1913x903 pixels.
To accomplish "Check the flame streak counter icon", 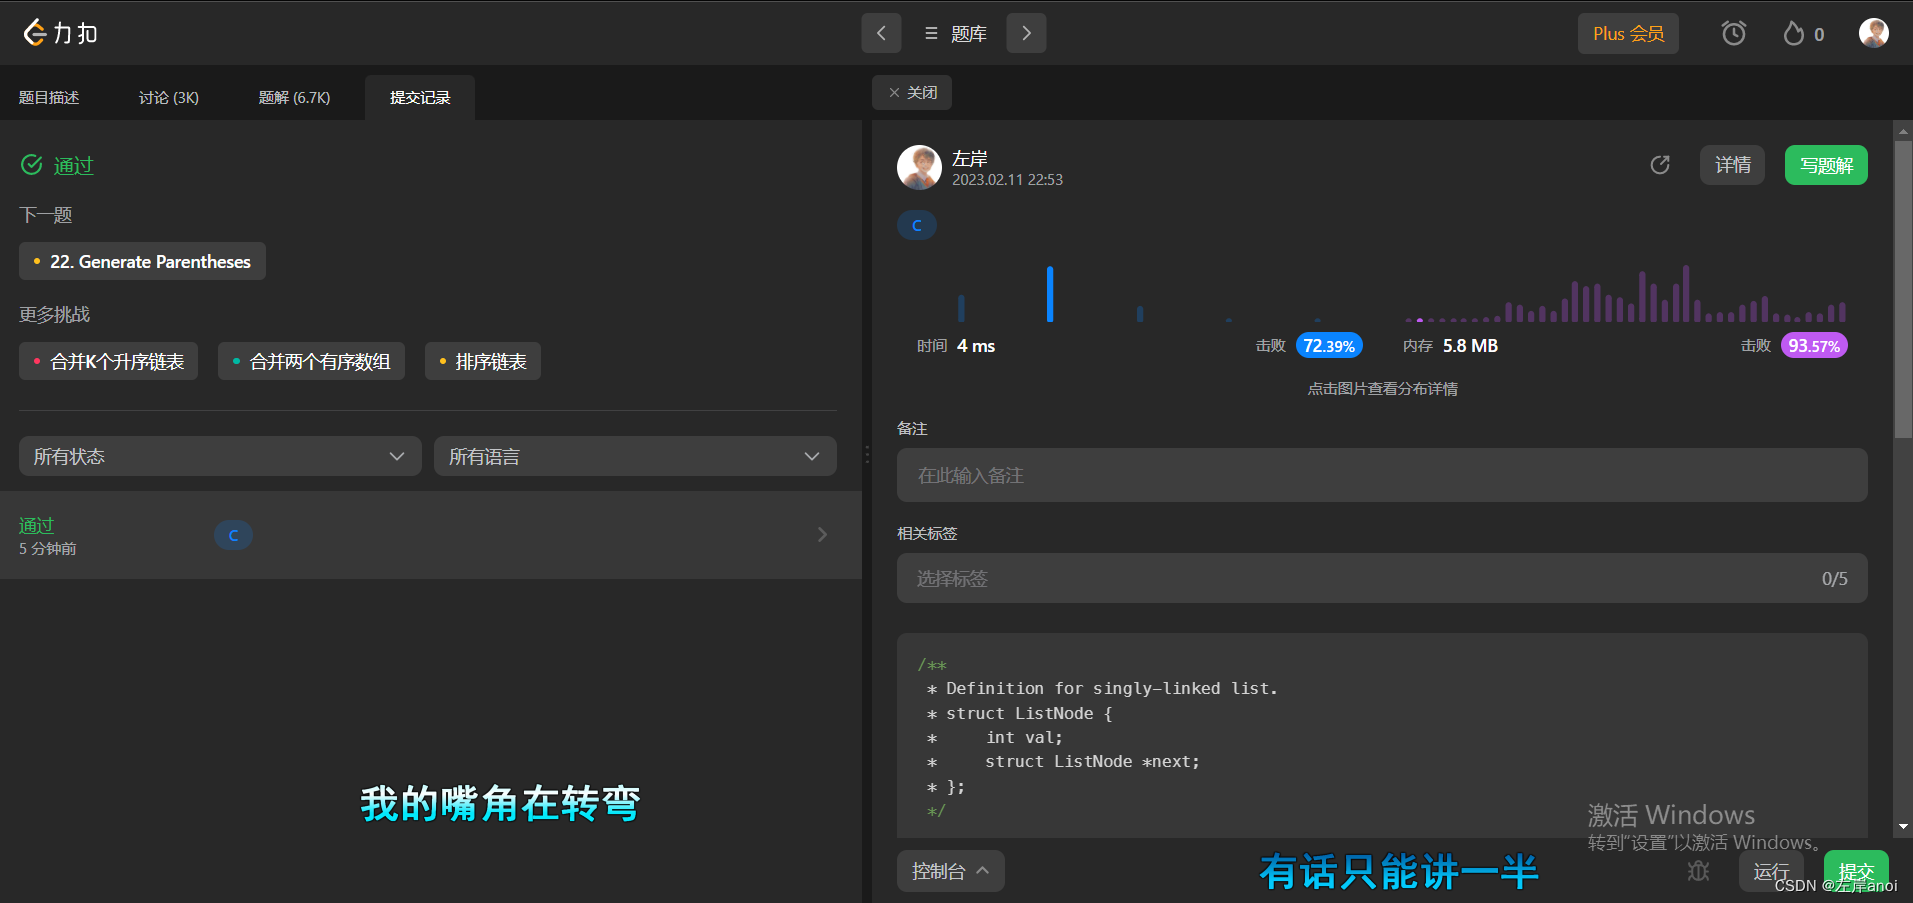I will point(1794,33).
